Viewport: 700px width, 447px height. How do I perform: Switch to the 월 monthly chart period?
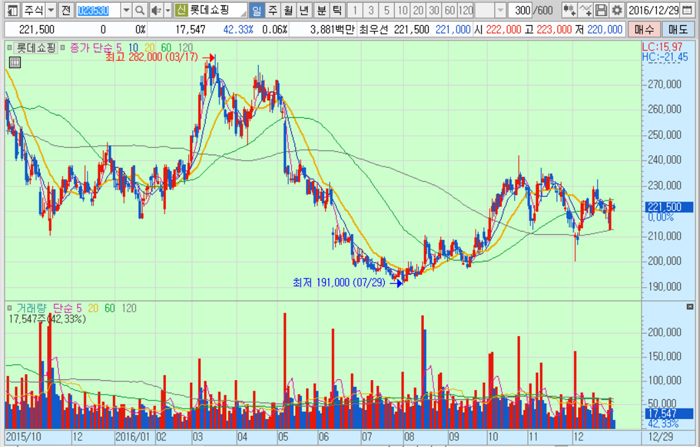[x=288, y=10]
